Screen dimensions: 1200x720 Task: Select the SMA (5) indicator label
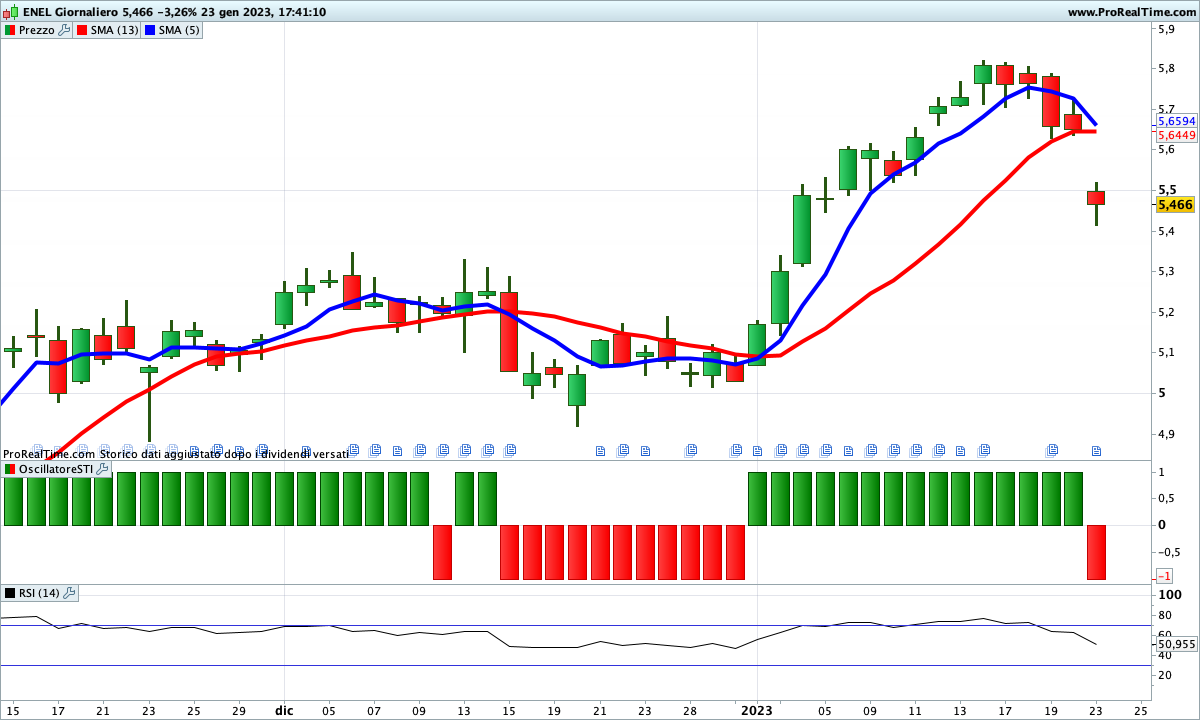click(x=179, y=30)
